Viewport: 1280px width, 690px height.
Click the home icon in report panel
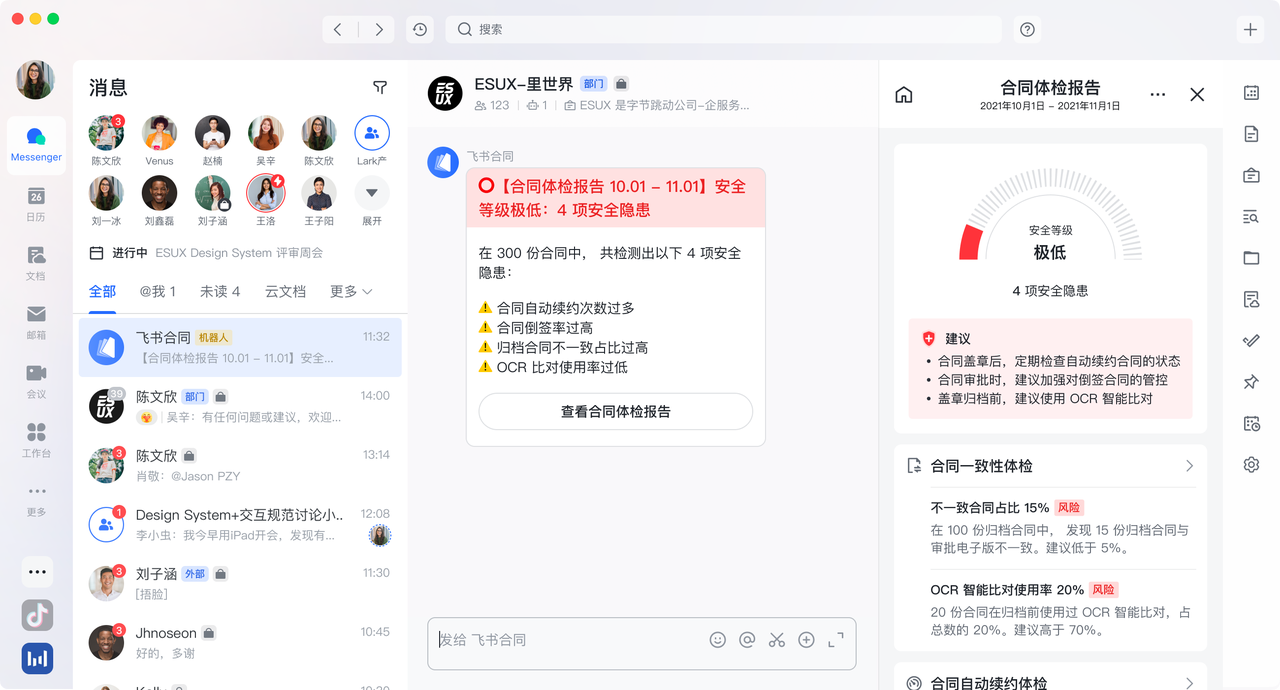pyautogui.click(x=904, y=95)
